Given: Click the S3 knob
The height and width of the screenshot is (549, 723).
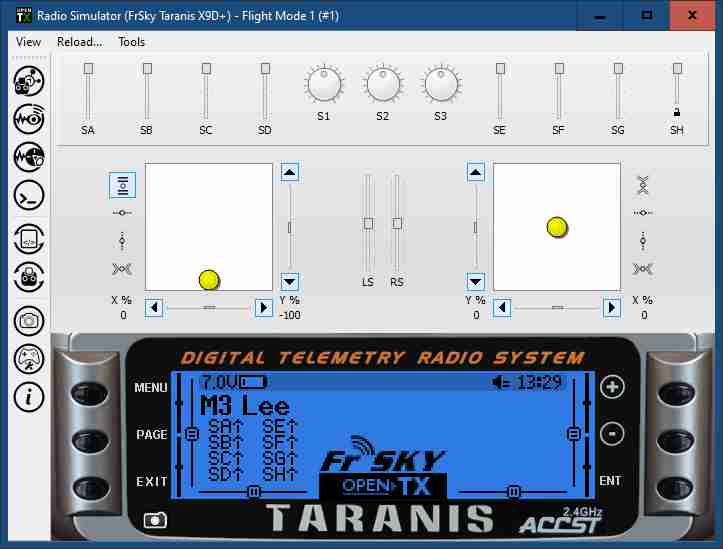Looking at the screenshot, I should pyautogui.click(x=441, y=84).
